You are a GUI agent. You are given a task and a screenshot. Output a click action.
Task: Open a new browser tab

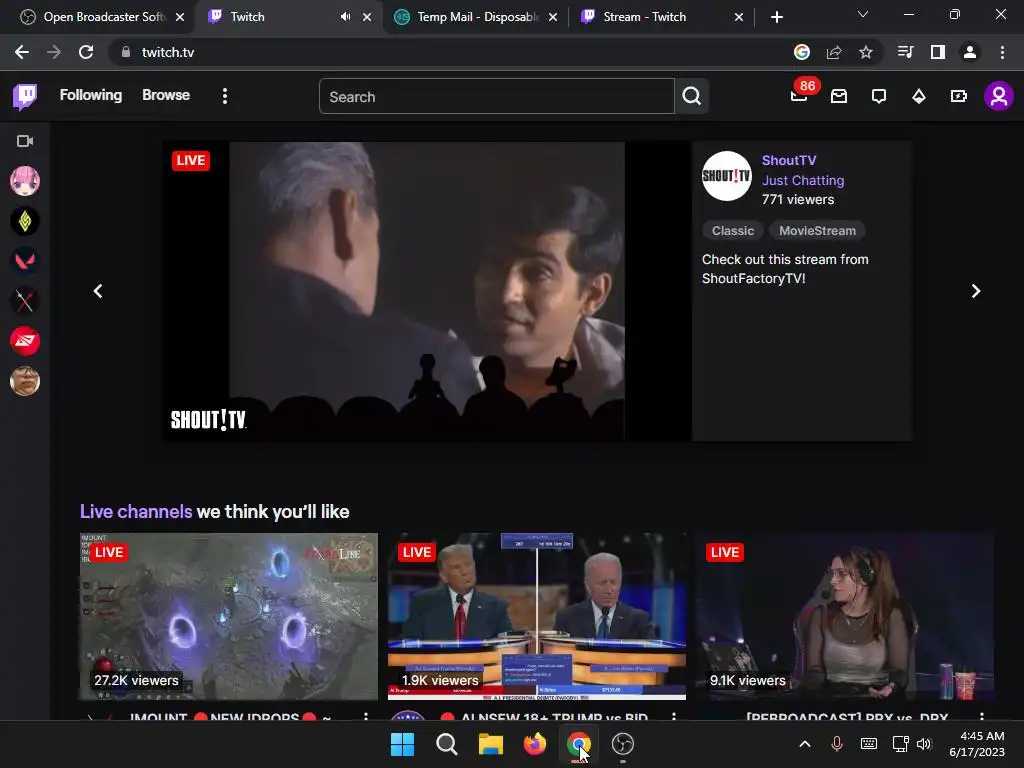pos(776,17)
